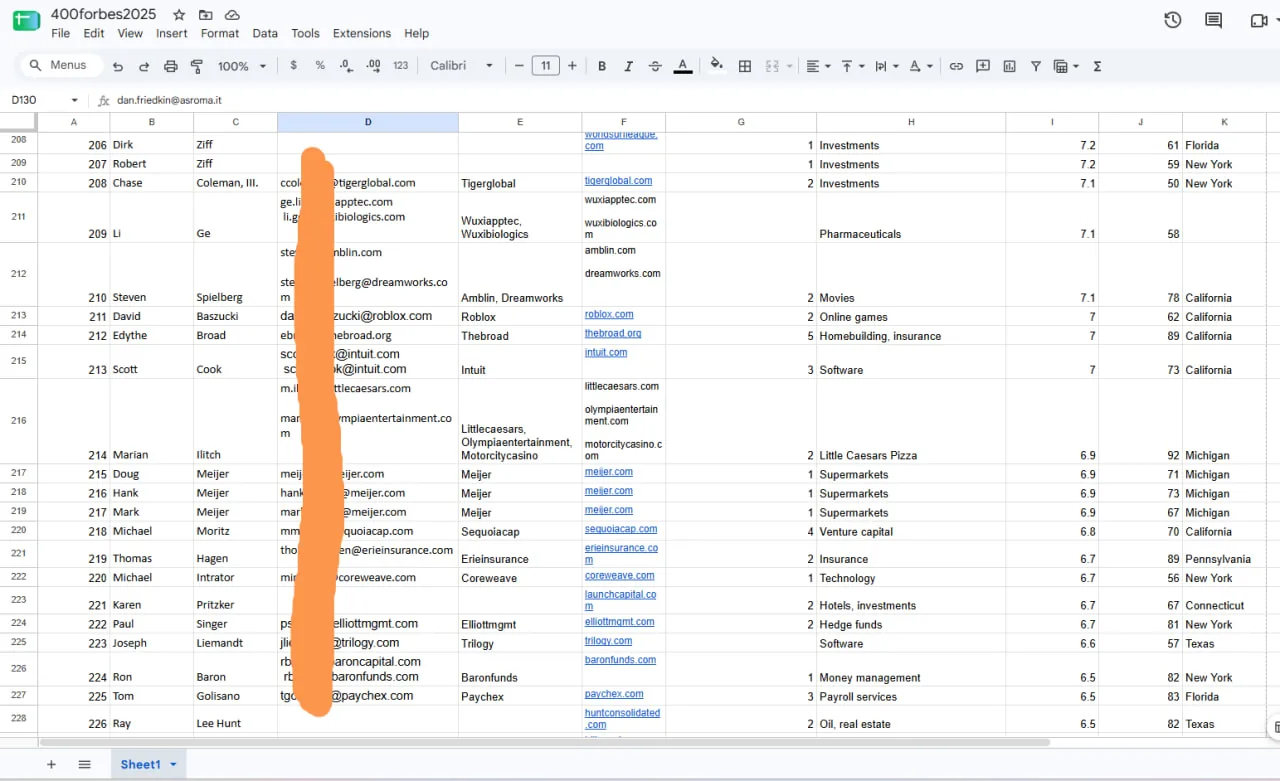Open the Calibri font dropdown
The width and height of the screenshot is (1280, 781).
[x=462, y=66]
